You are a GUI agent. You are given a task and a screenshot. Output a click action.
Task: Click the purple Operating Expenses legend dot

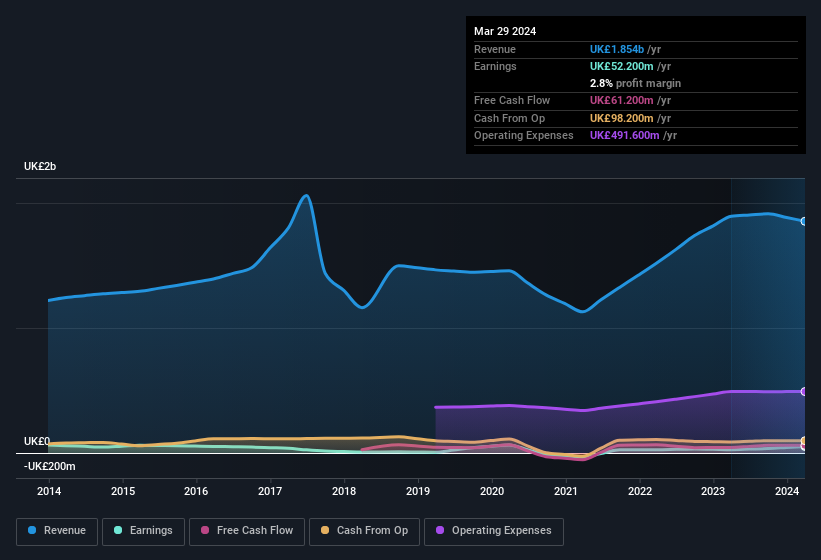pos(440,531)
